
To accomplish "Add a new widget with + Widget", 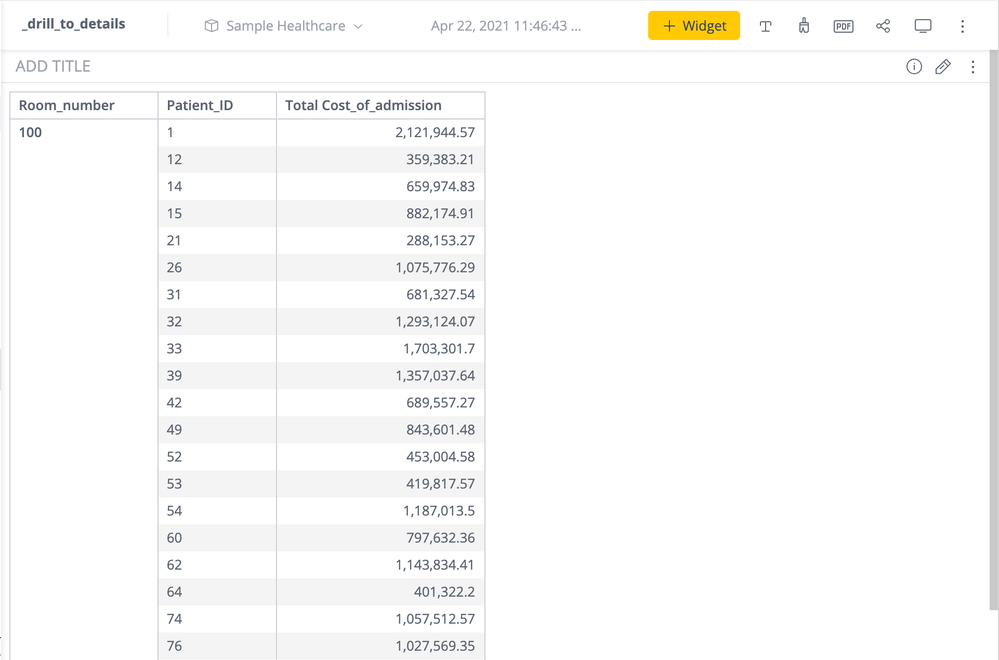I will pyautogui.click(x=694, y=26).
